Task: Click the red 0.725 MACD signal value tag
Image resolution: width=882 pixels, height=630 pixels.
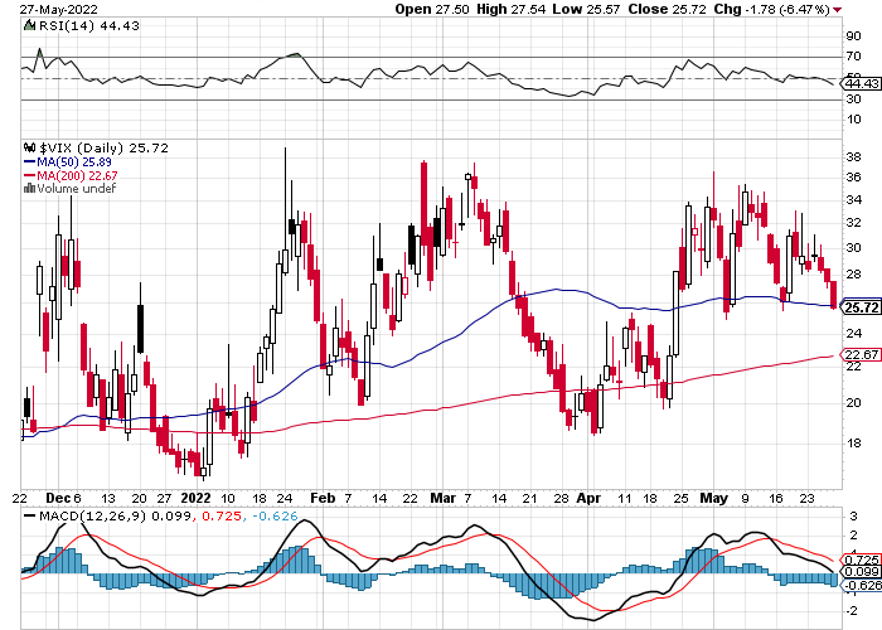Action: (x=862, y=558)
